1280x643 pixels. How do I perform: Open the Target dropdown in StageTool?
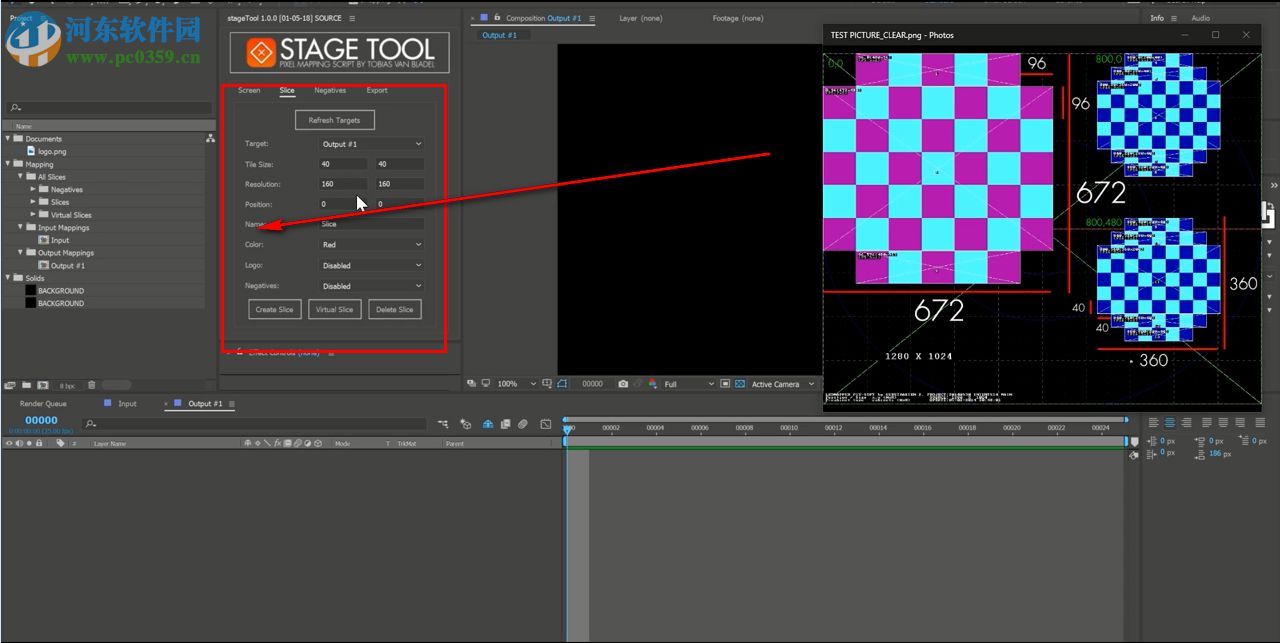point(370,143)
